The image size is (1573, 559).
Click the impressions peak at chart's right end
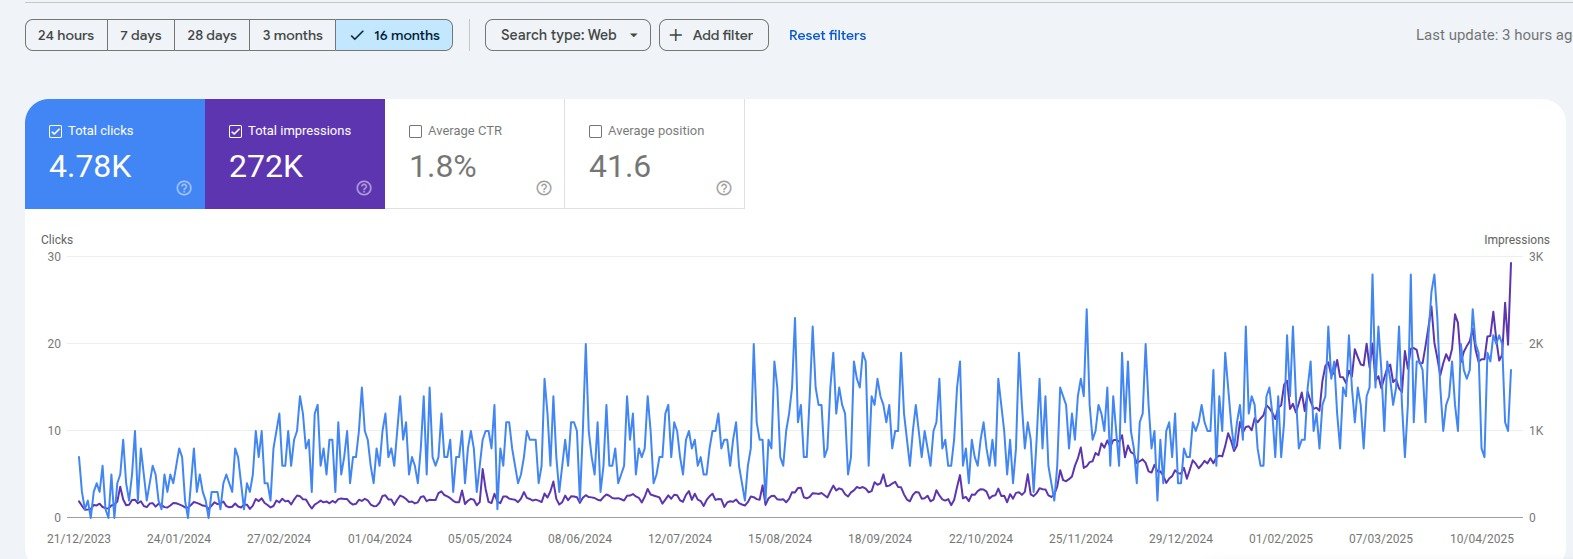(x=1510, y=264)
